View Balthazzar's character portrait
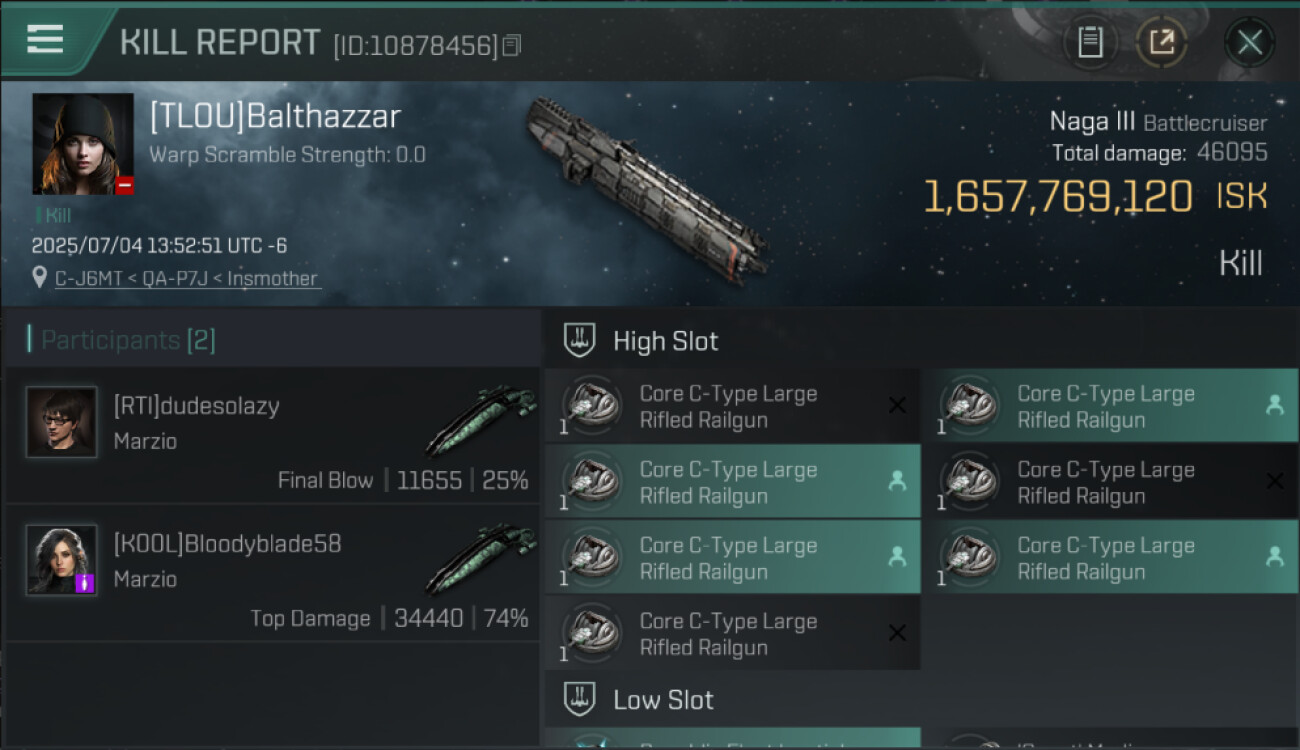The width and height of the screenshot is (1300, 750). pyautogui.click(x=83, y=144)
